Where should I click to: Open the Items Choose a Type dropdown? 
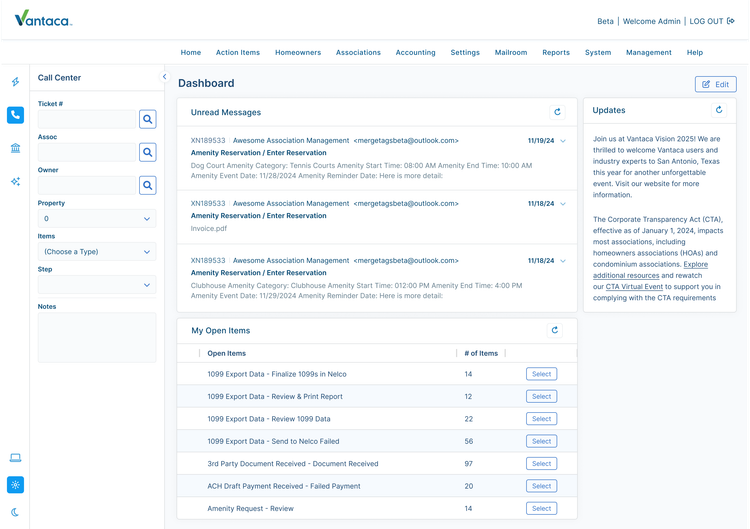[x=97, y=252]
